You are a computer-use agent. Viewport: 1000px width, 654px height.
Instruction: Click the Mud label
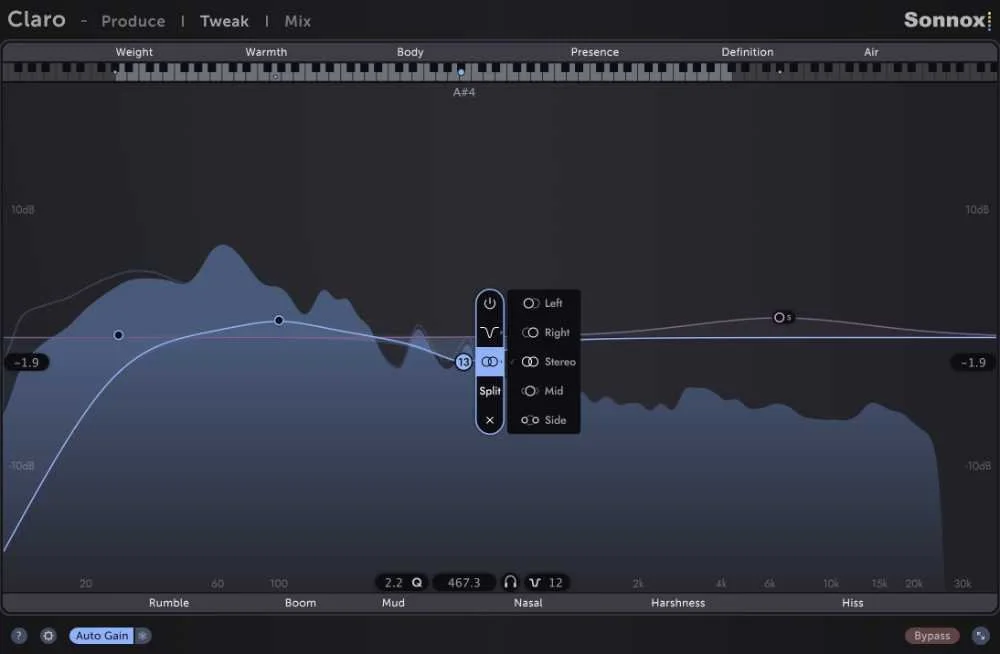[x=393, y=603]
